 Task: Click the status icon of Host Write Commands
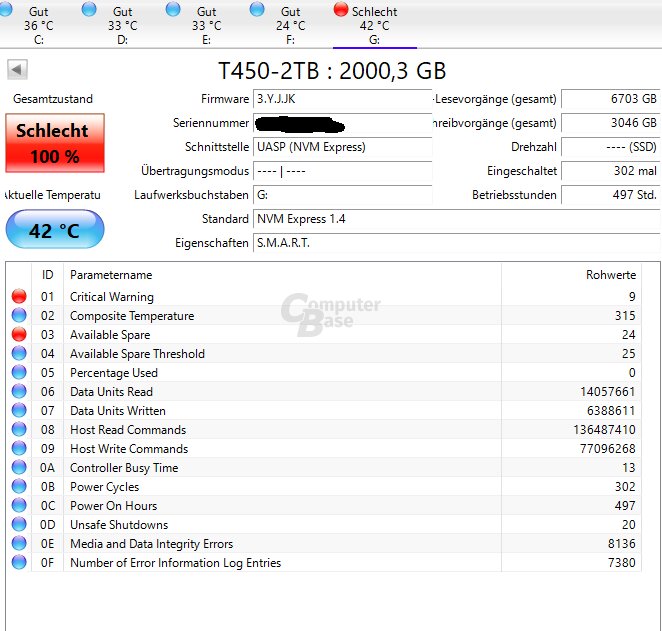[x=19, y=448]
